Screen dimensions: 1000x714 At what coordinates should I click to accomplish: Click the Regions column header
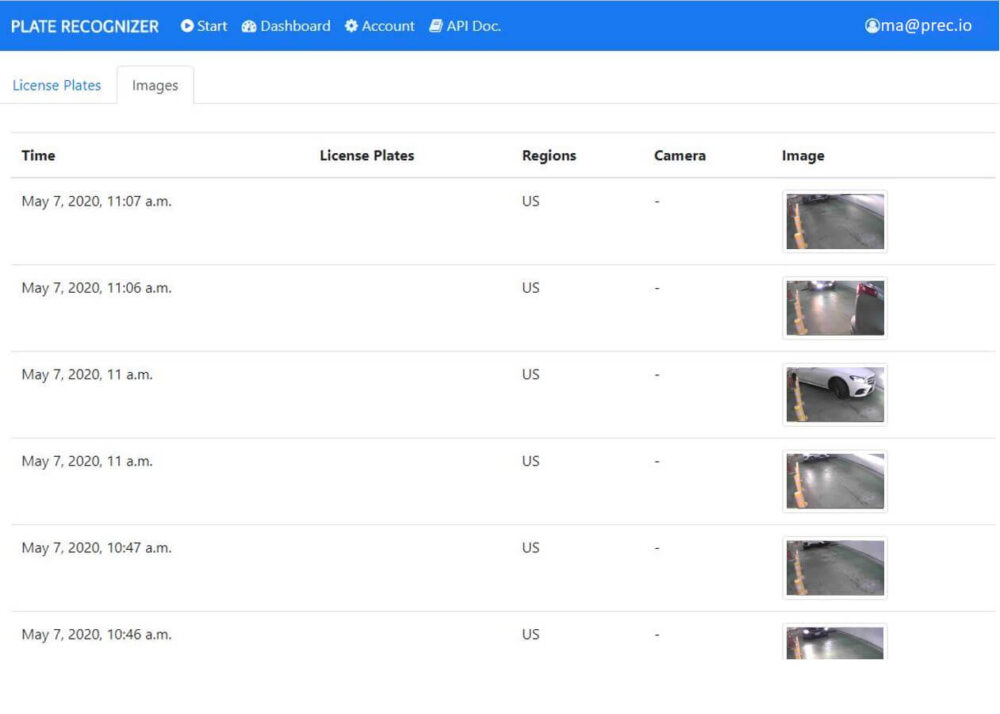[548, 156]
